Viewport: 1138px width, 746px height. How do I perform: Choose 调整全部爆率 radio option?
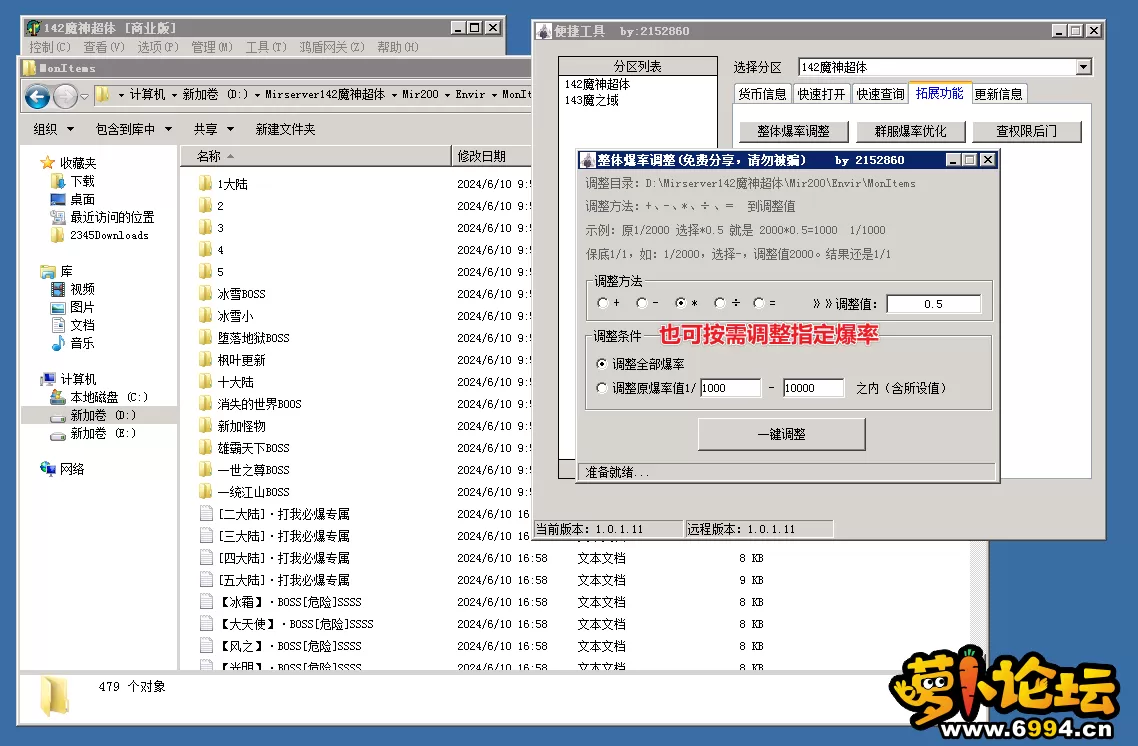coord(640,364)
